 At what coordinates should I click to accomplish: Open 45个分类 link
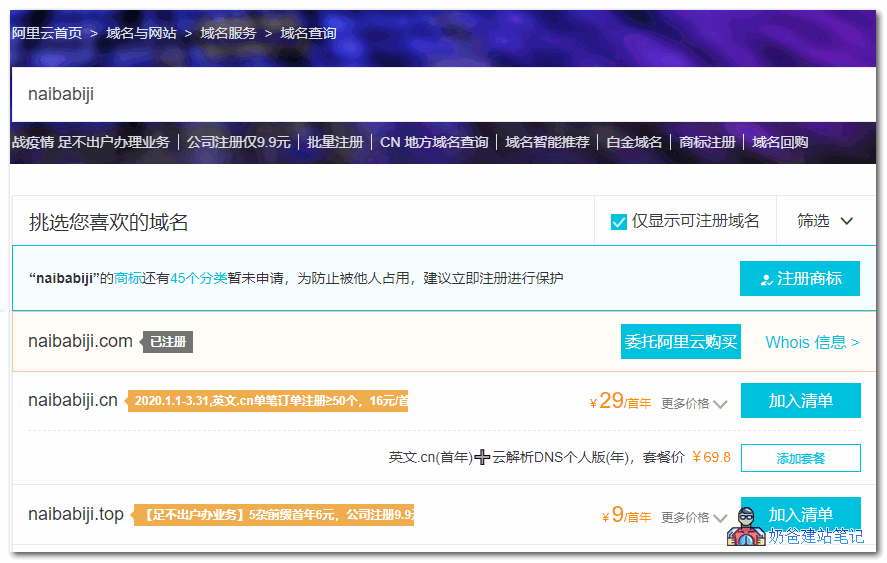coord(199,278)
